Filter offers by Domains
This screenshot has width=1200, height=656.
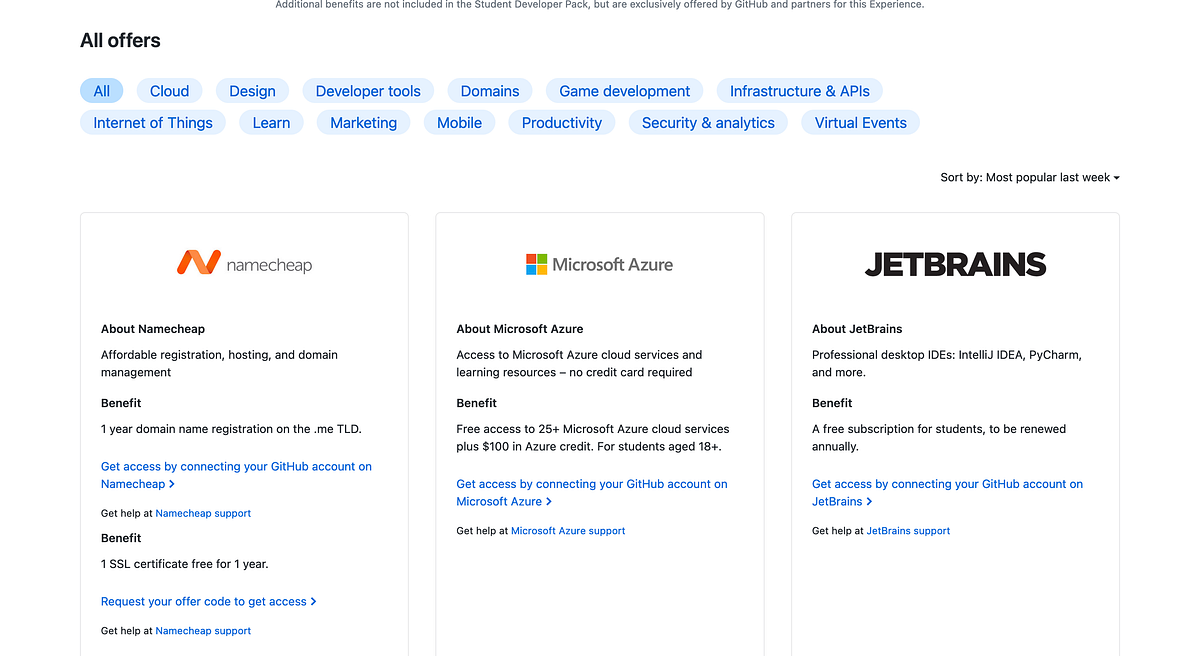tap(490, 91)
